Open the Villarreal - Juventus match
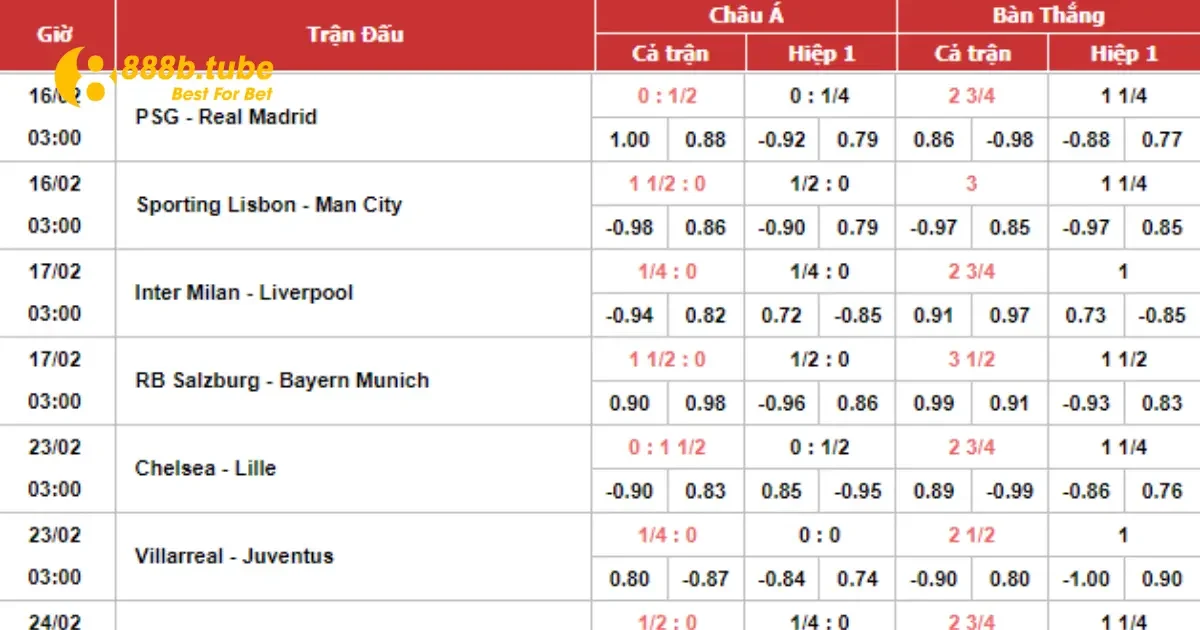This screenshot has width=1200, height=630. click(234, 556)
